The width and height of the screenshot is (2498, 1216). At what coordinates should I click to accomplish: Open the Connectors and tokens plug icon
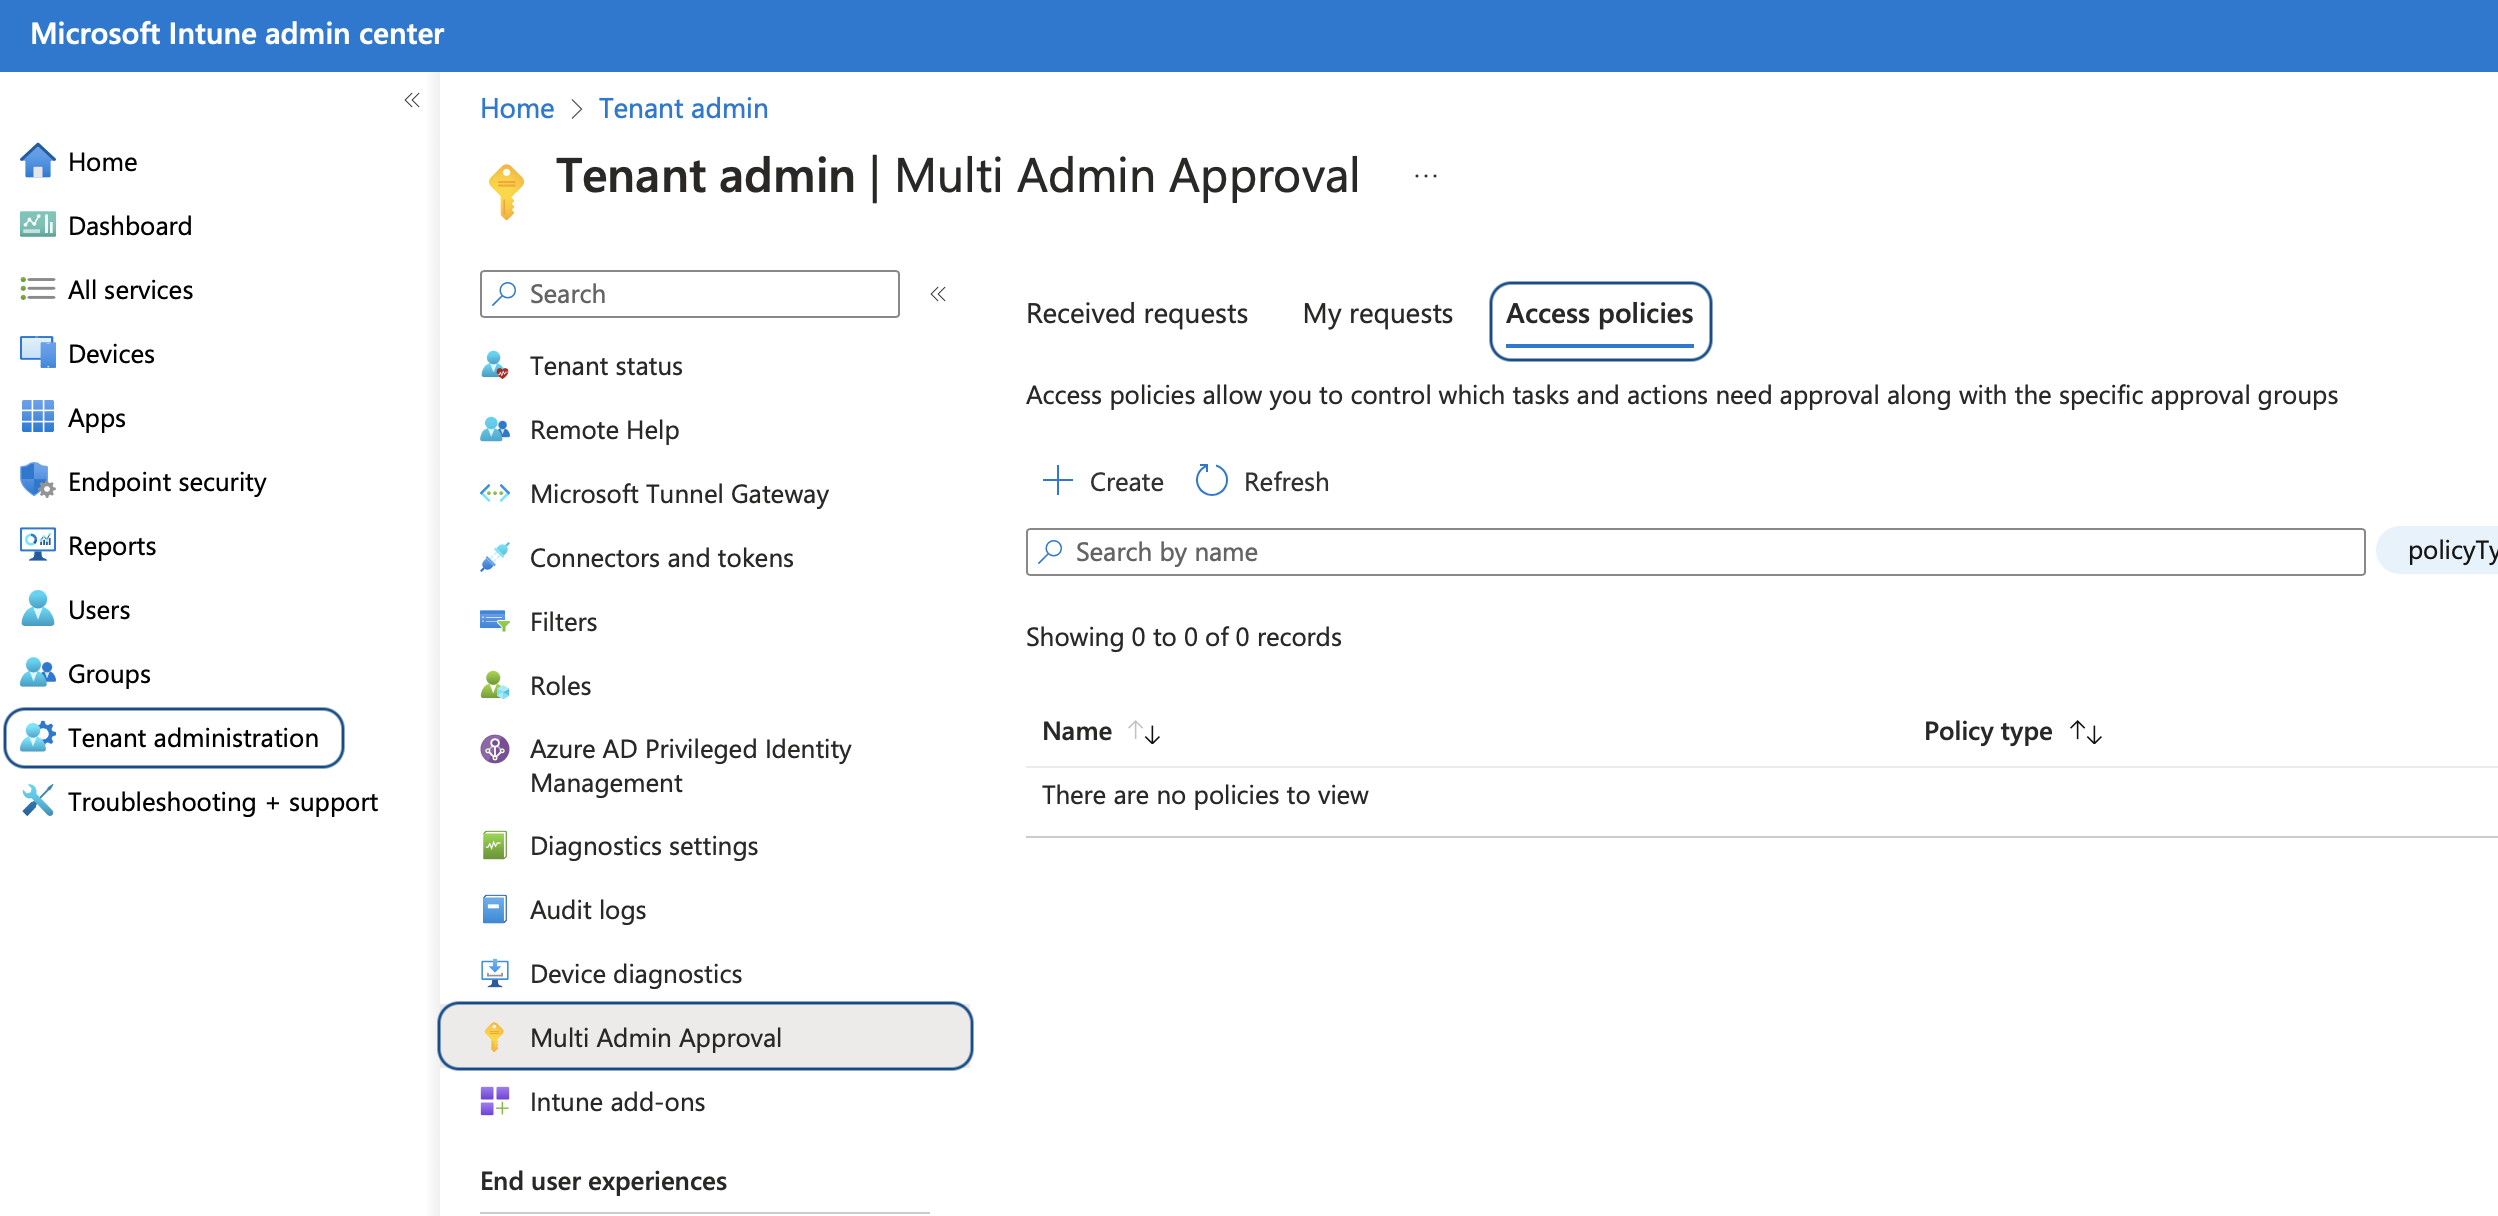point(495,557)
